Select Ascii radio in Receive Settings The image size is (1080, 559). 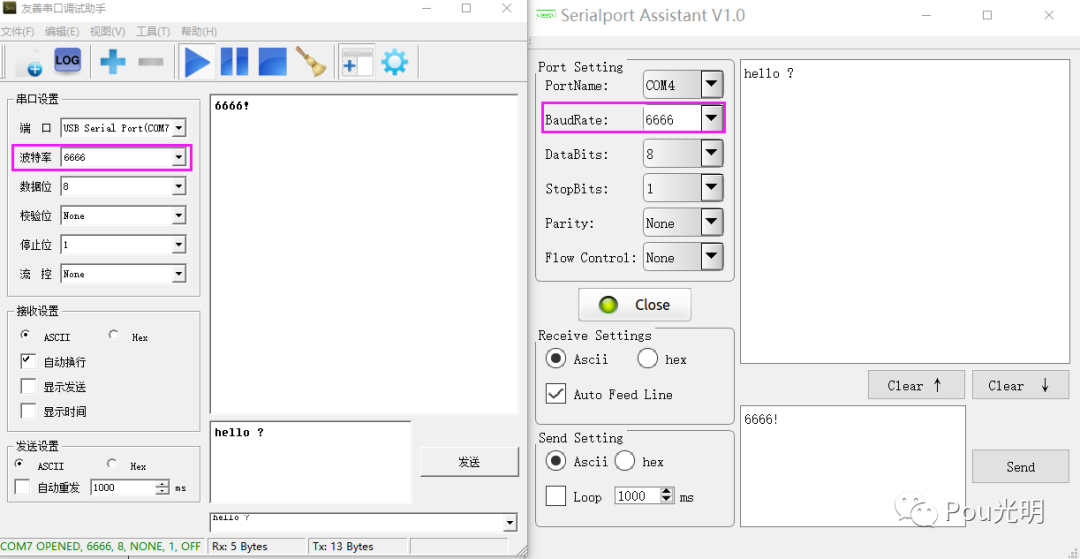tap(555, 359)
